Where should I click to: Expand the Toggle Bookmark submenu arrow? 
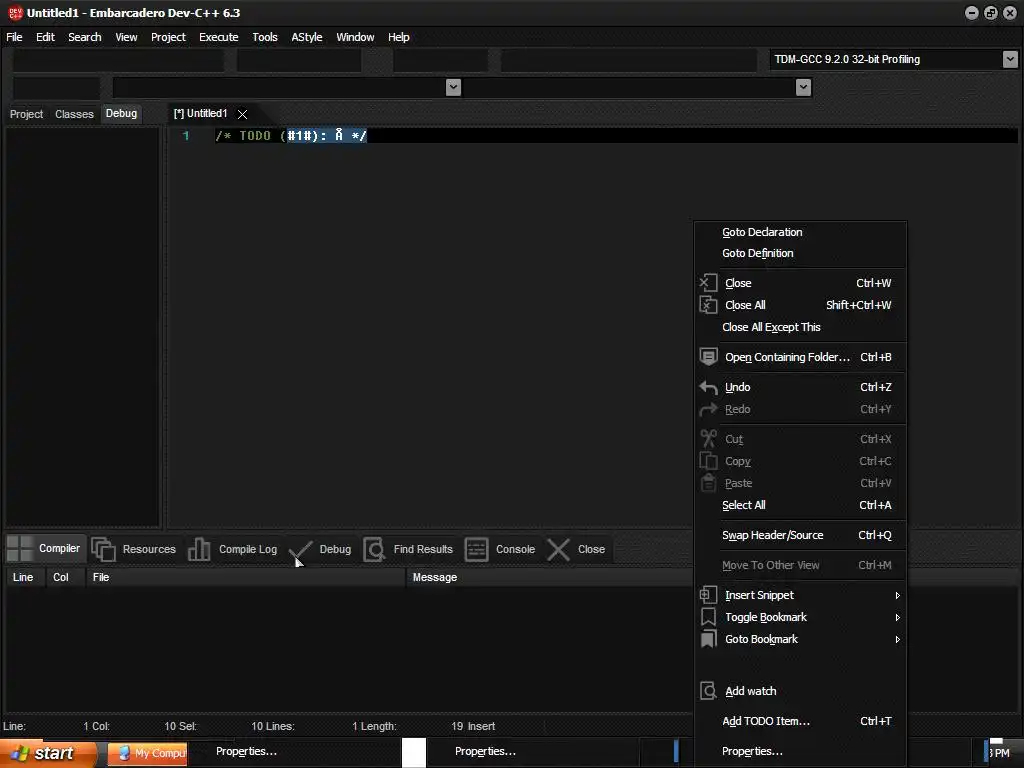click(x=897, y=617)
